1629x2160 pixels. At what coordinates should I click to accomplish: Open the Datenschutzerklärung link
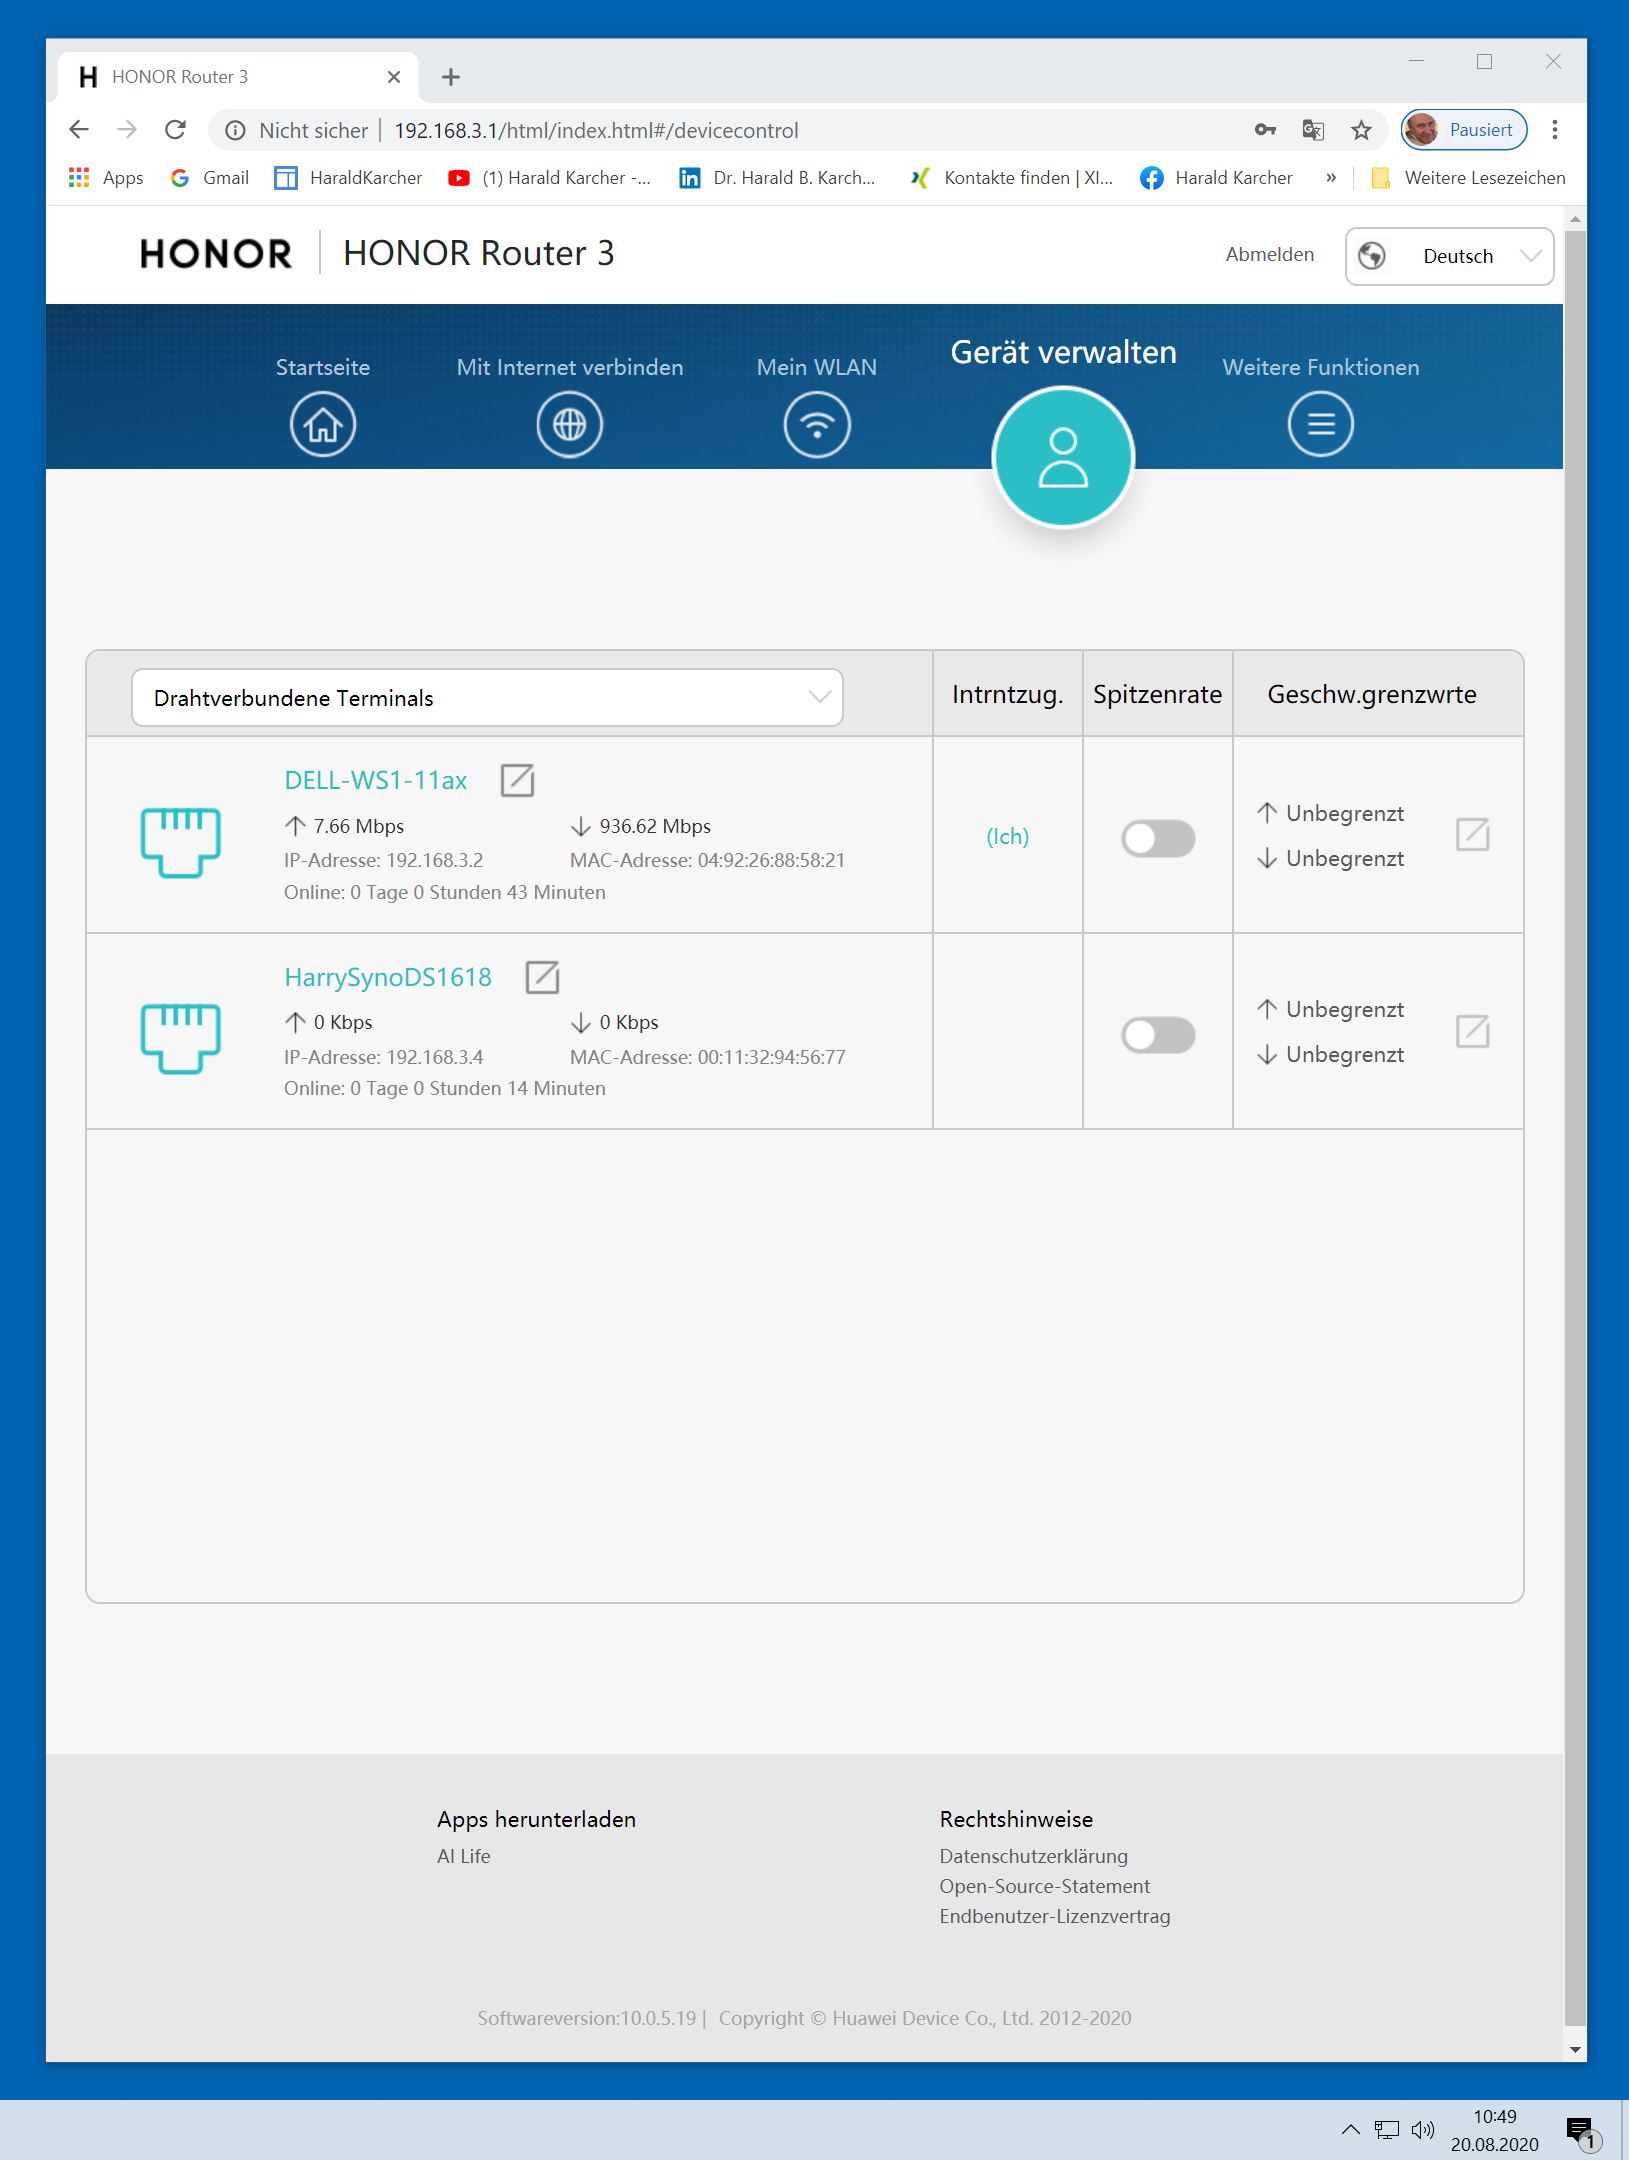[x=1034, y=1856]
